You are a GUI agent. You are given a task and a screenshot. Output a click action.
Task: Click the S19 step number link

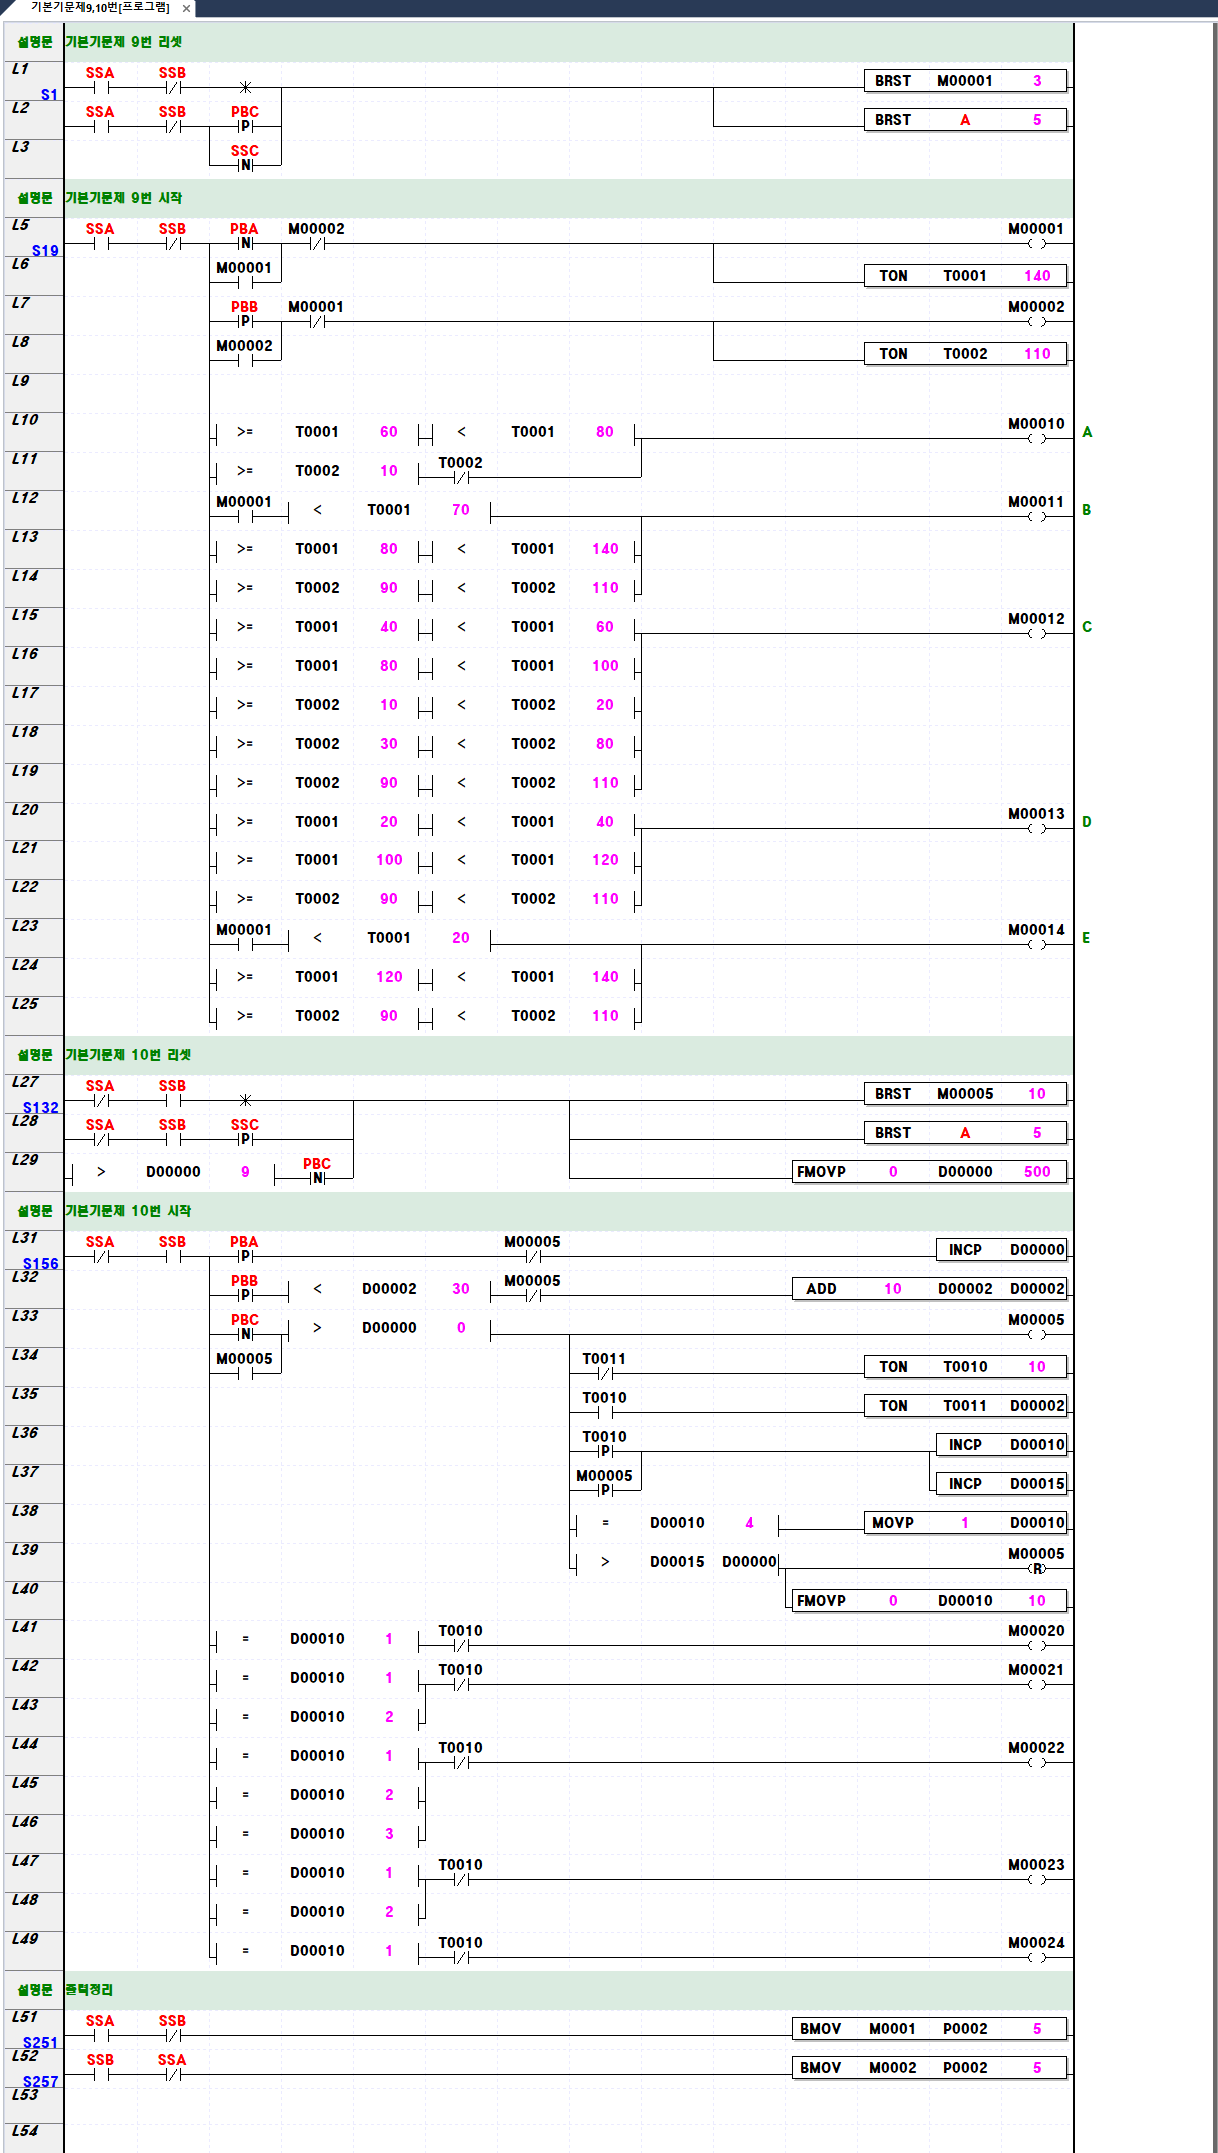[x=45, y=251]
